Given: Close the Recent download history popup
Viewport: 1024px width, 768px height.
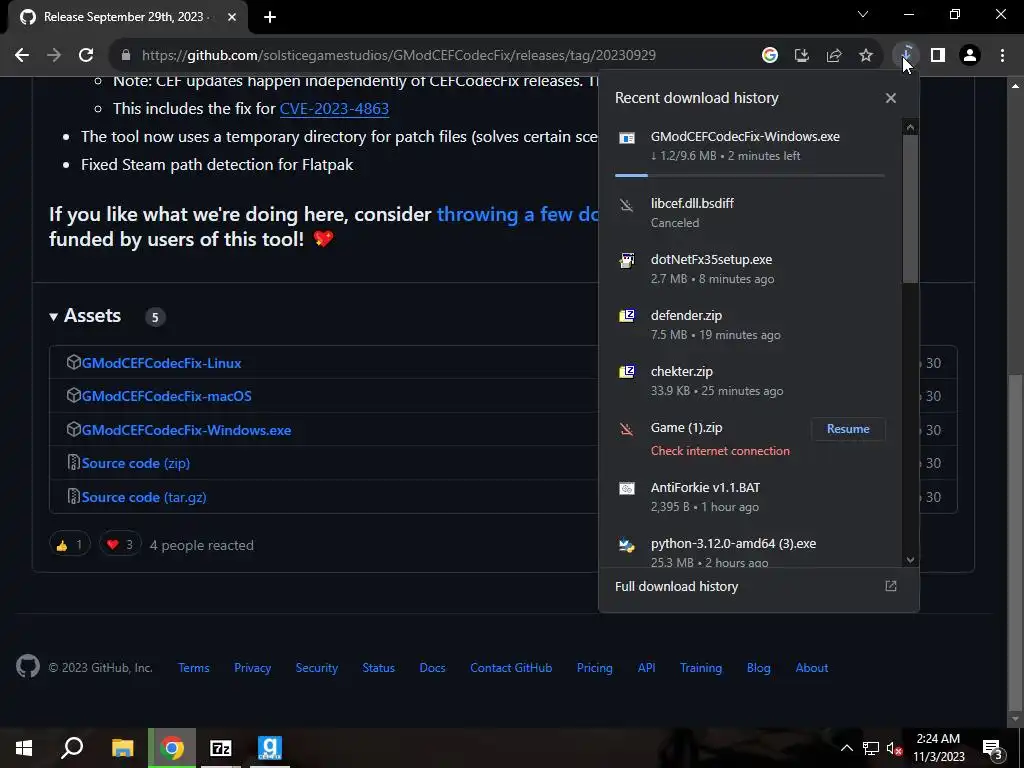Looking at the screenshot, I should coord(891,98).
